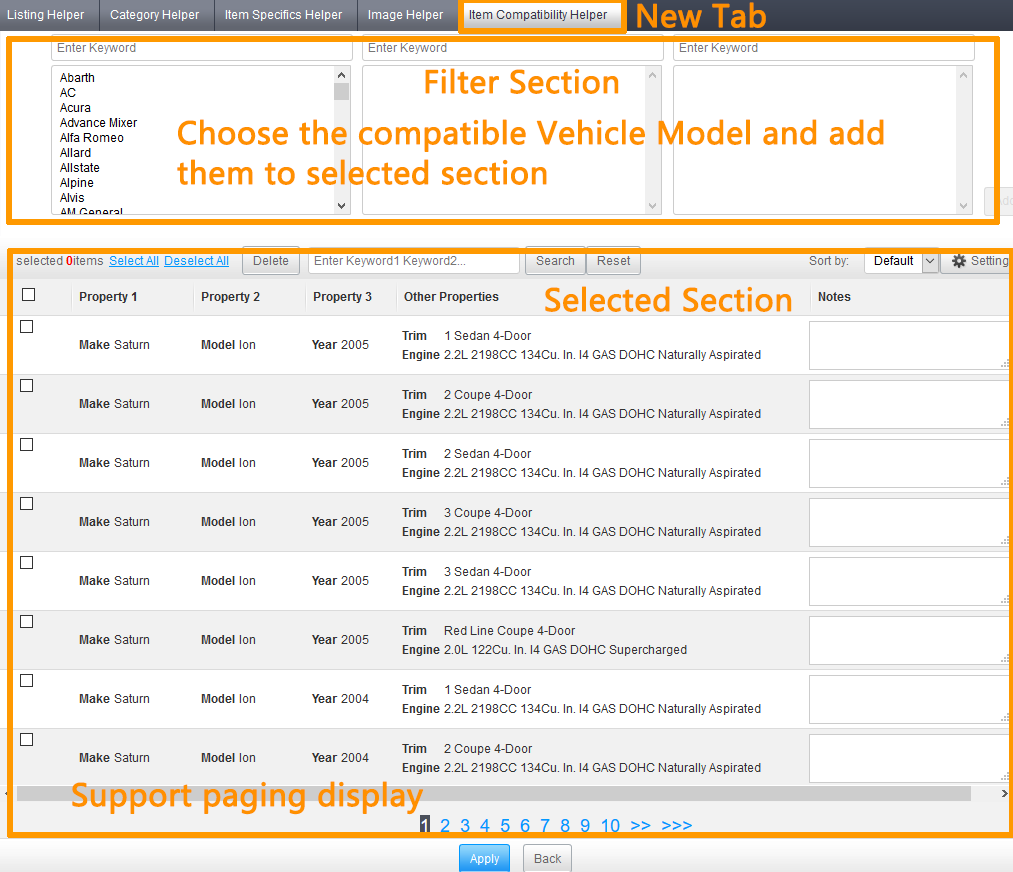Click the Reset button
This screenshot has width=1013, height=872.
click(x=613, y=261)
